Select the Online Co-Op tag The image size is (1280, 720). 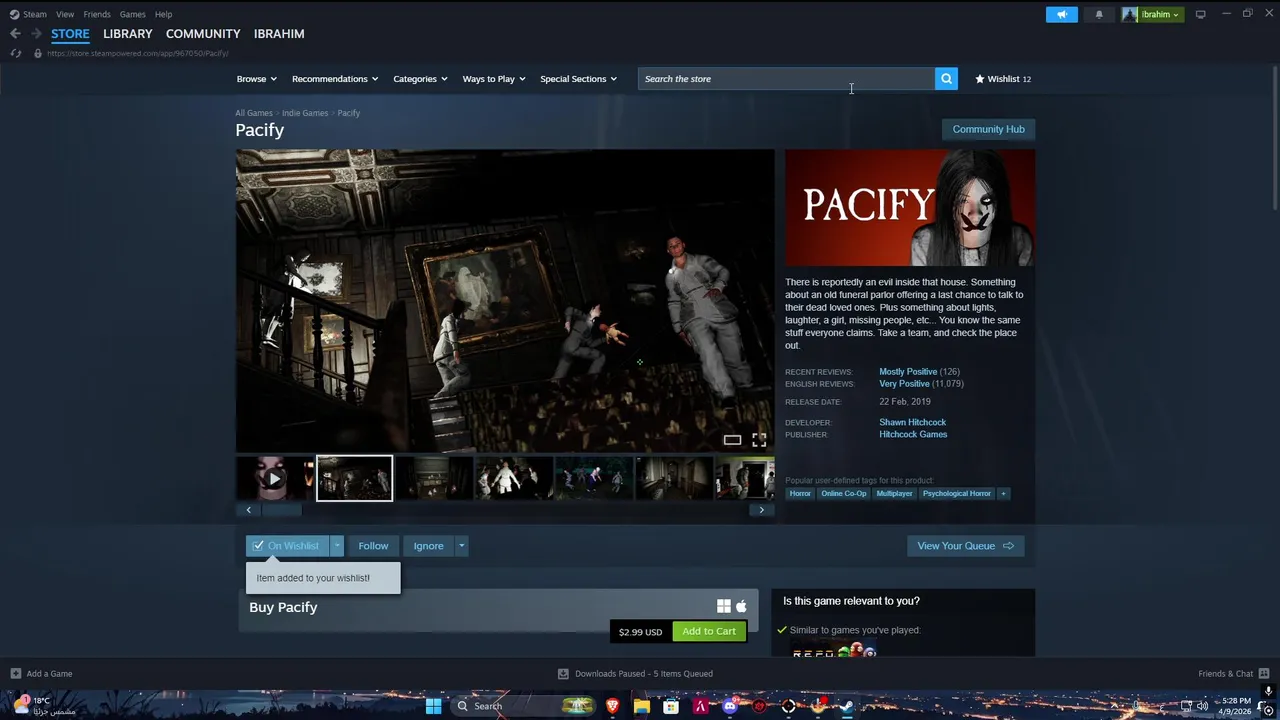tap(844, 493)
